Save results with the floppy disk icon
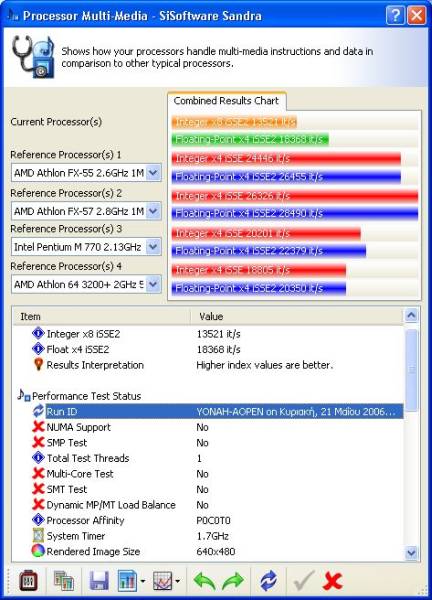This screenshot has height=600, width=432. click(99, 581)
